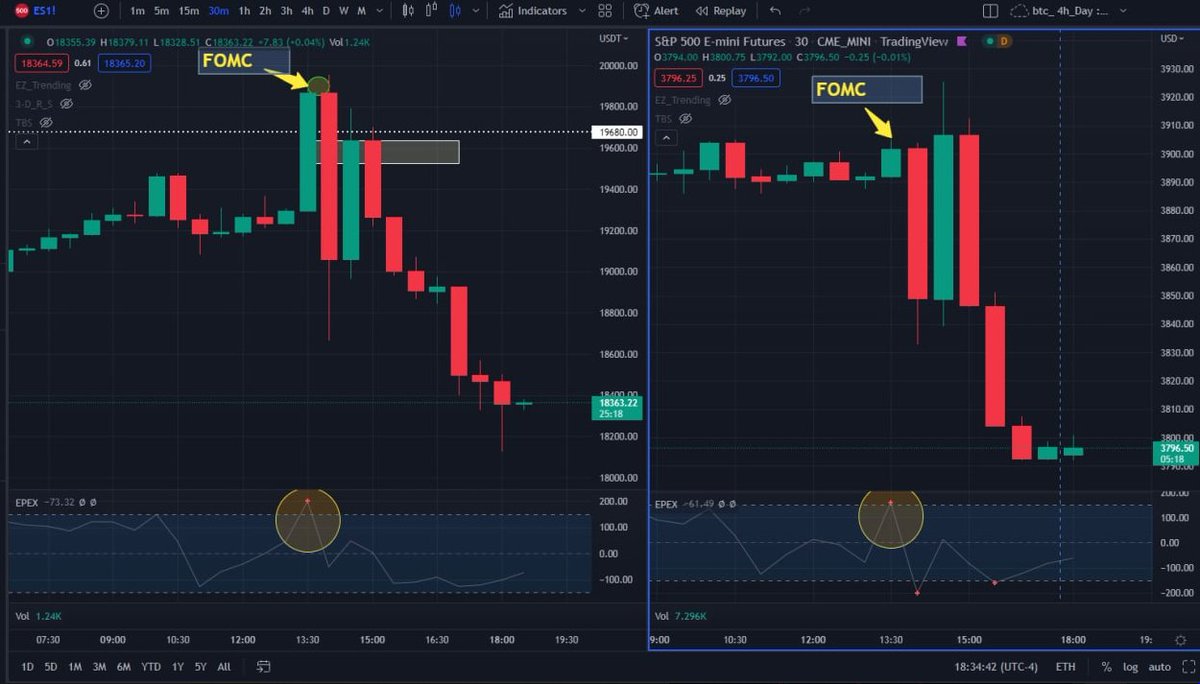This screenshot has height=684, width=1200.
Task: Click the orange D data status badge
Action: 1004,42
